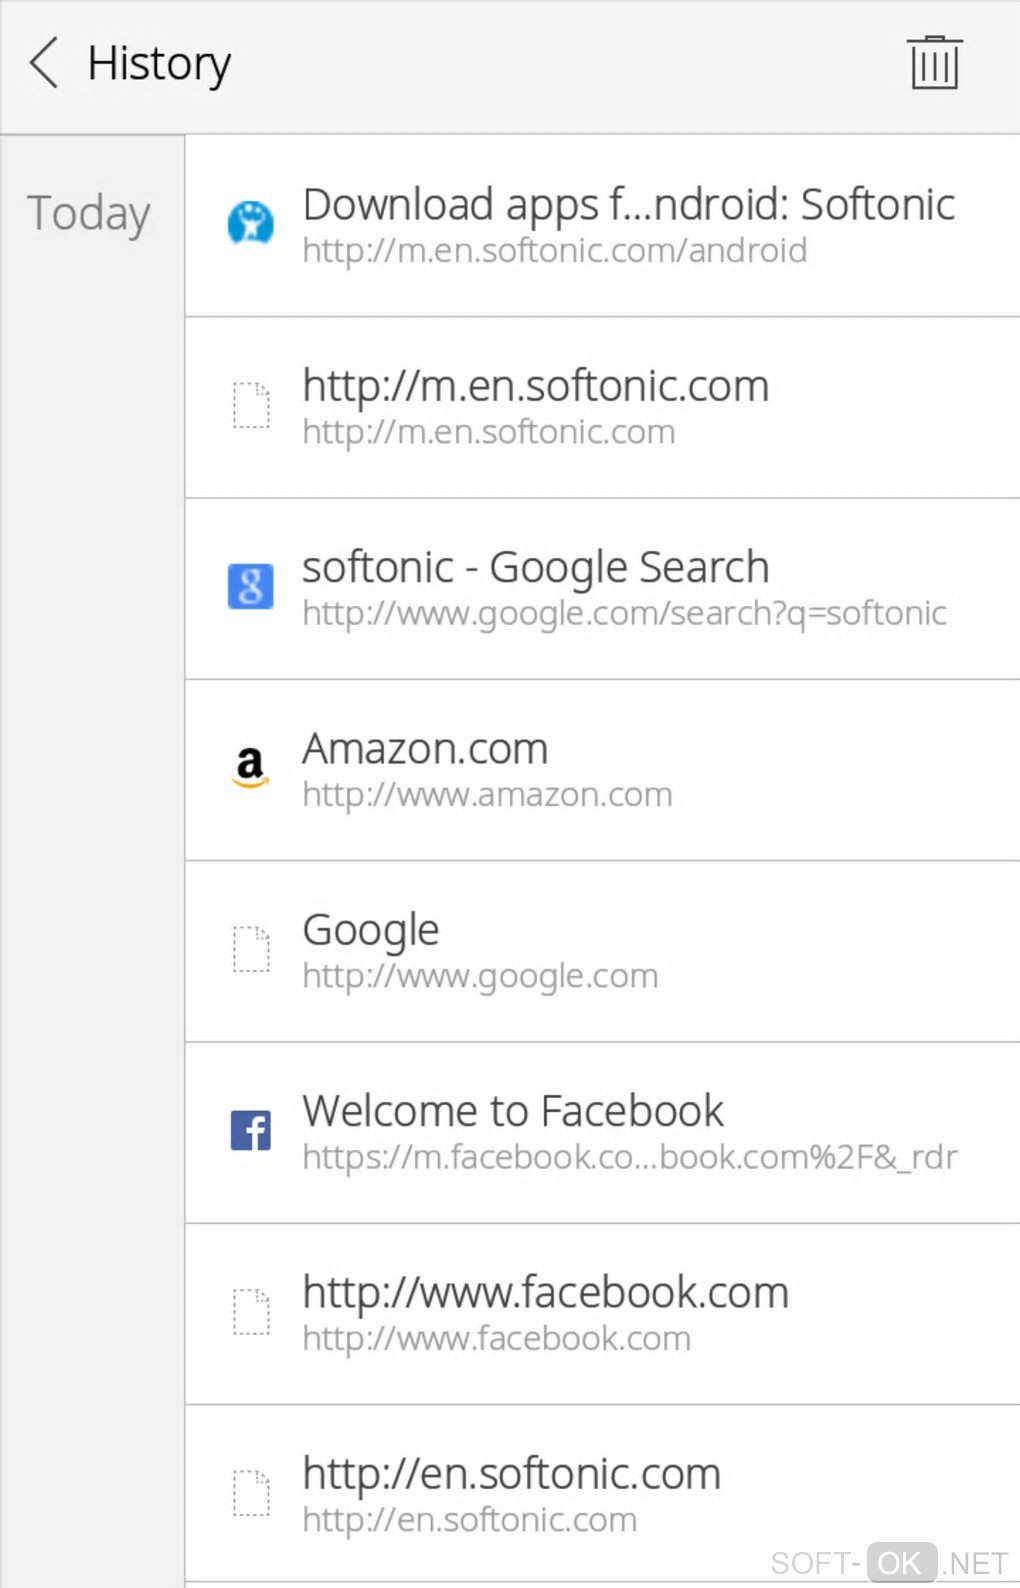
Task: Tap the back arrow beside History
Action: (44, 63)
